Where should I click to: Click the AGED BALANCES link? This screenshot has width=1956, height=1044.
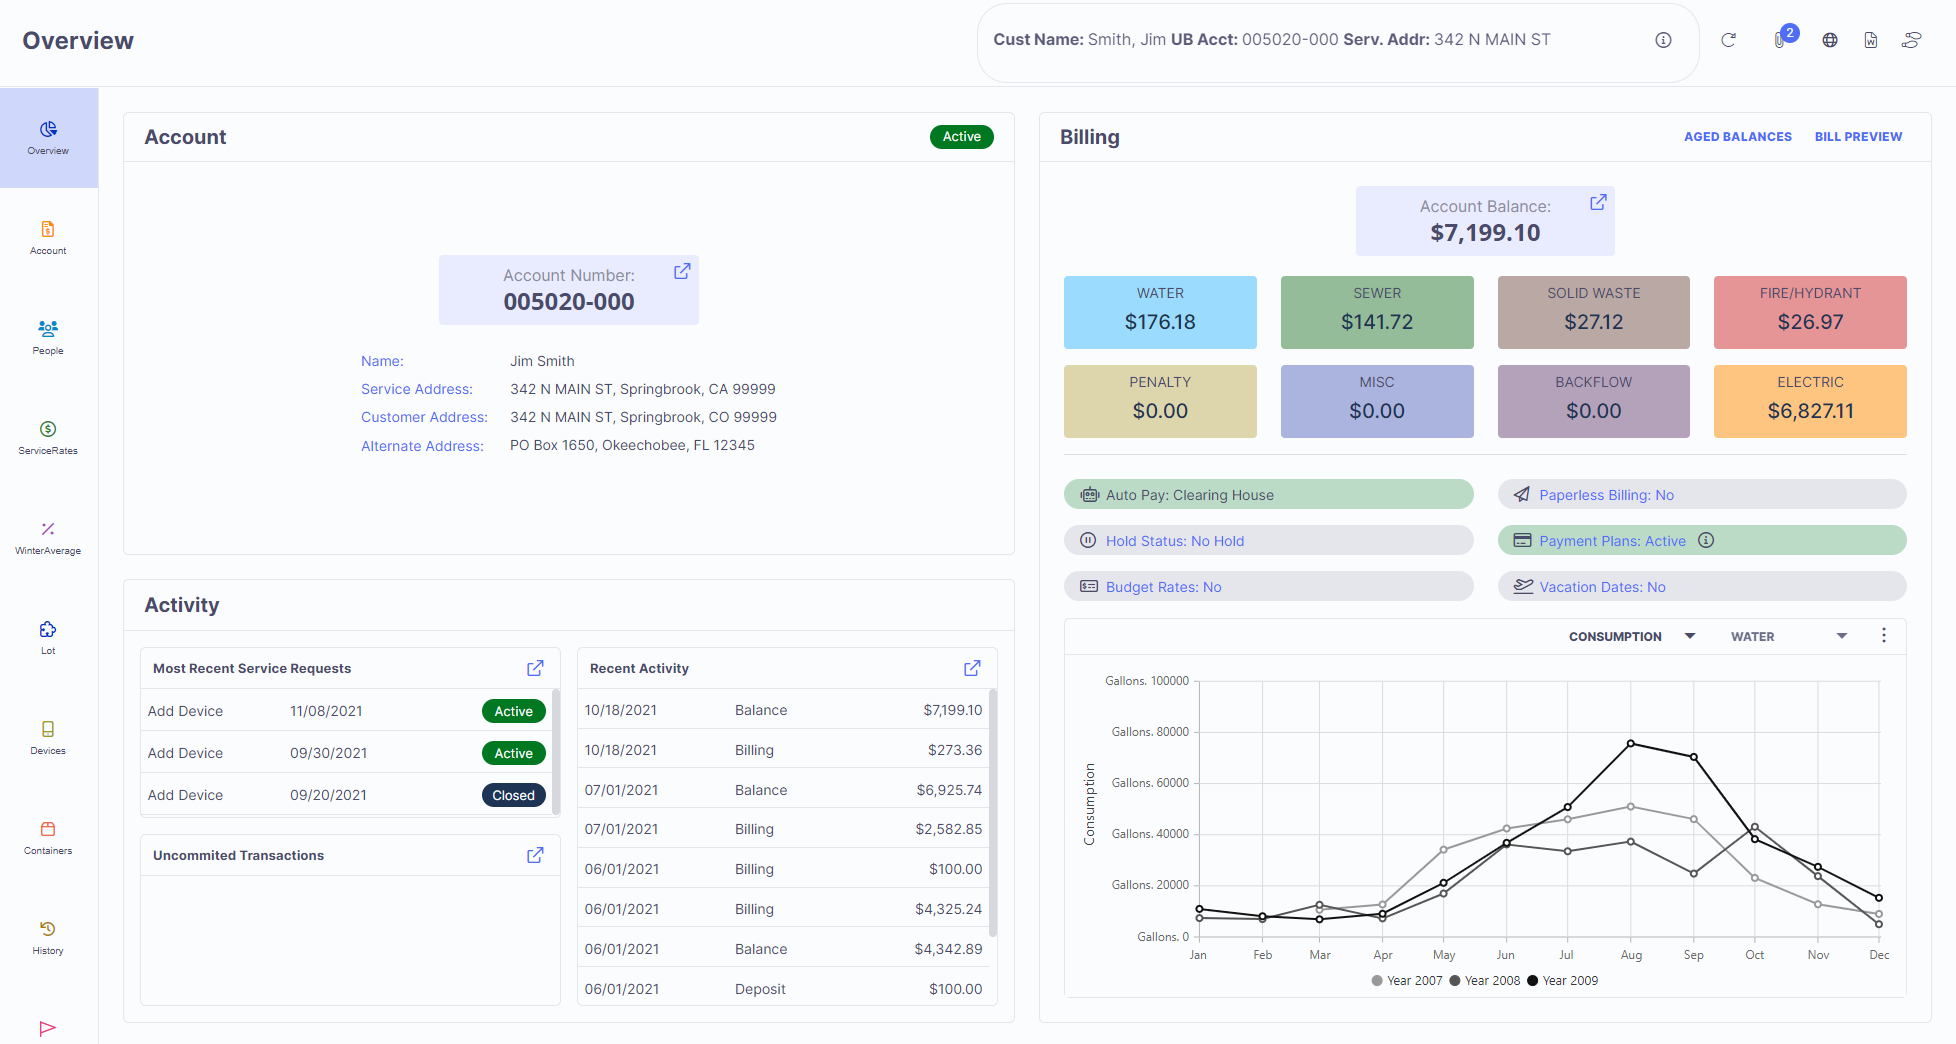pos(1737,137)
